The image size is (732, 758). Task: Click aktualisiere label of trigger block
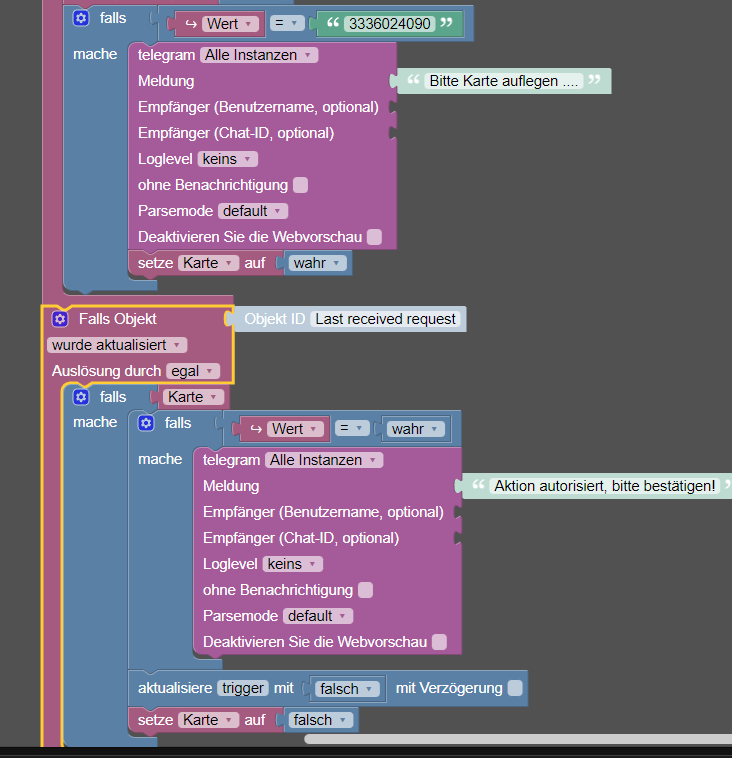point(175,688)
